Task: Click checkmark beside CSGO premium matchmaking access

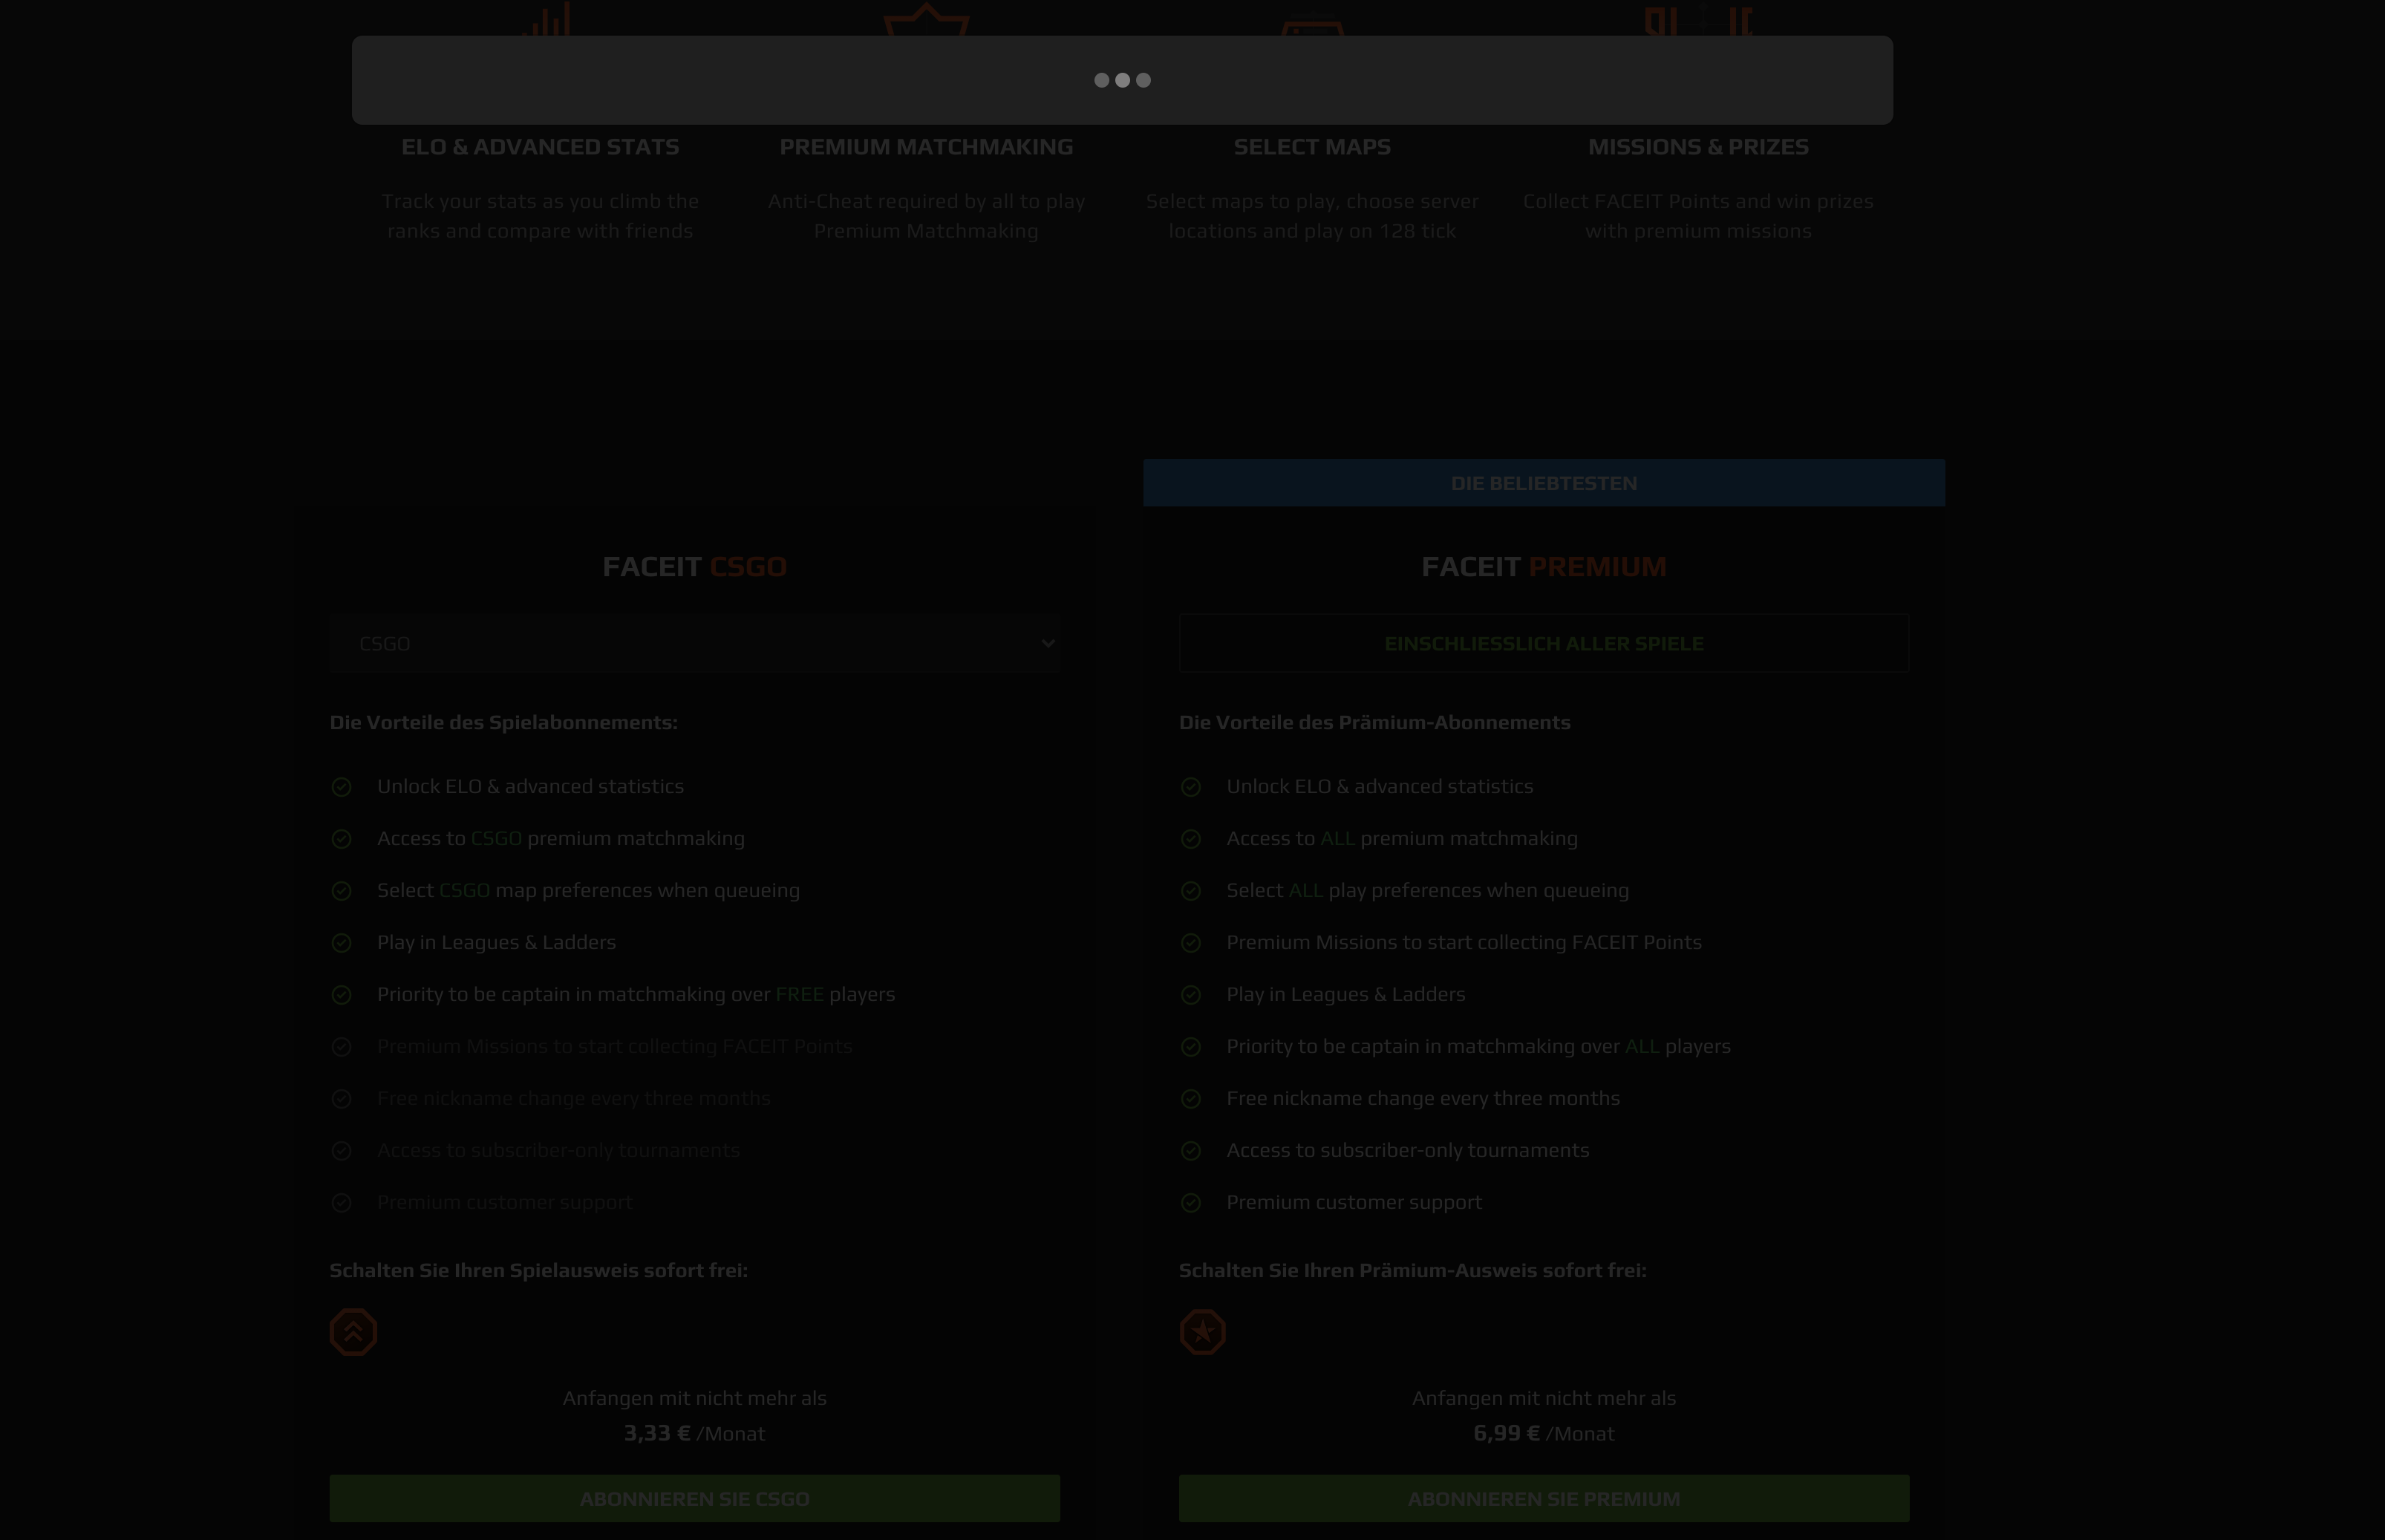Action: tap(341, 839)
